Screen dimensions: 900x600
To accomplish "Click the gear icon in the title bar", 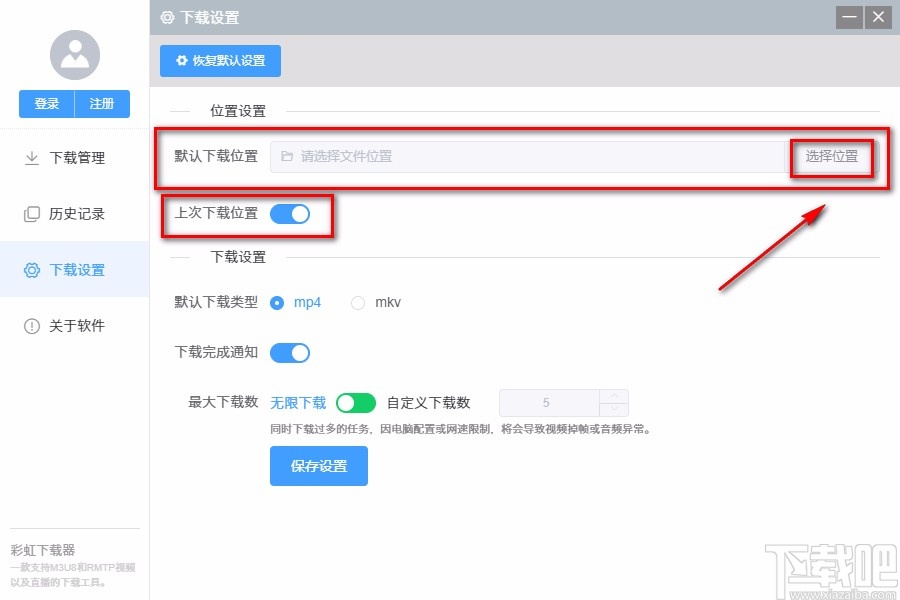I will (165, 17).
